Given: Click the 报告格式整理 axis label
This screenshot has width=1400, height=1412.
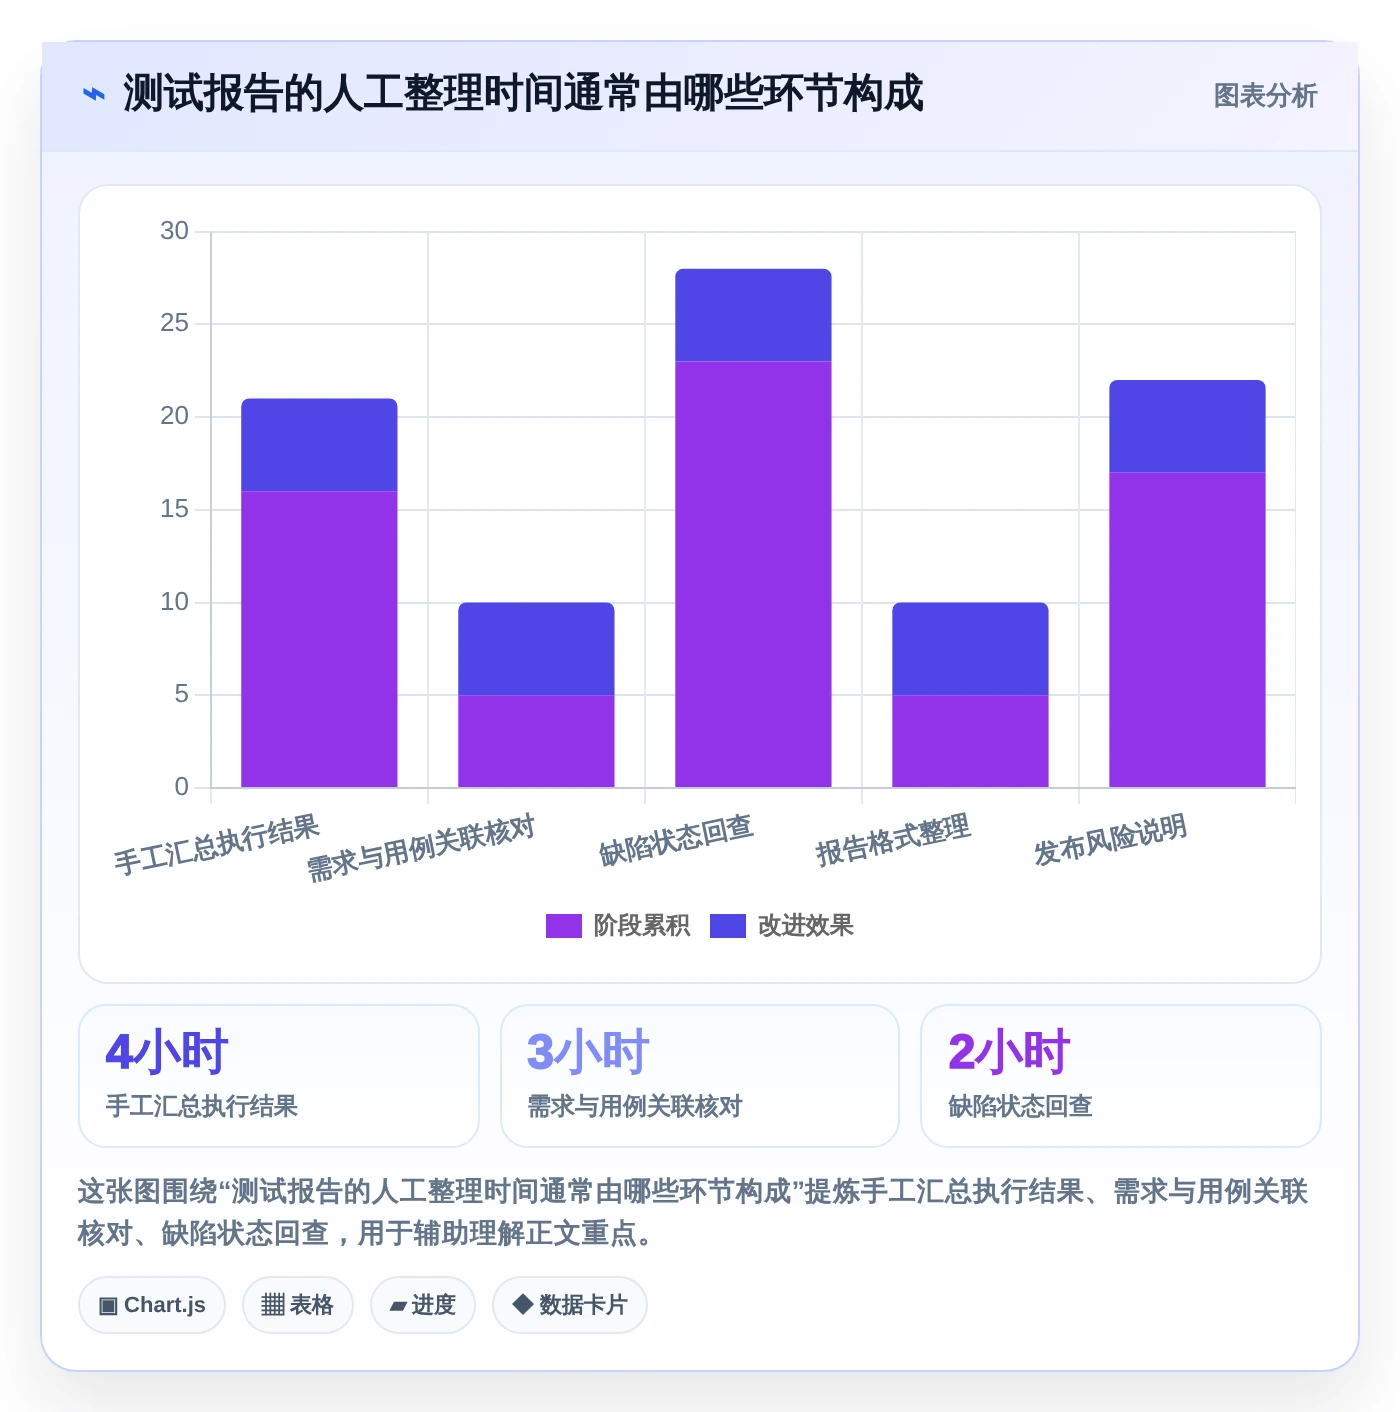Looking at the screenshot, I should pyautogui.click(x=893, y=840).
